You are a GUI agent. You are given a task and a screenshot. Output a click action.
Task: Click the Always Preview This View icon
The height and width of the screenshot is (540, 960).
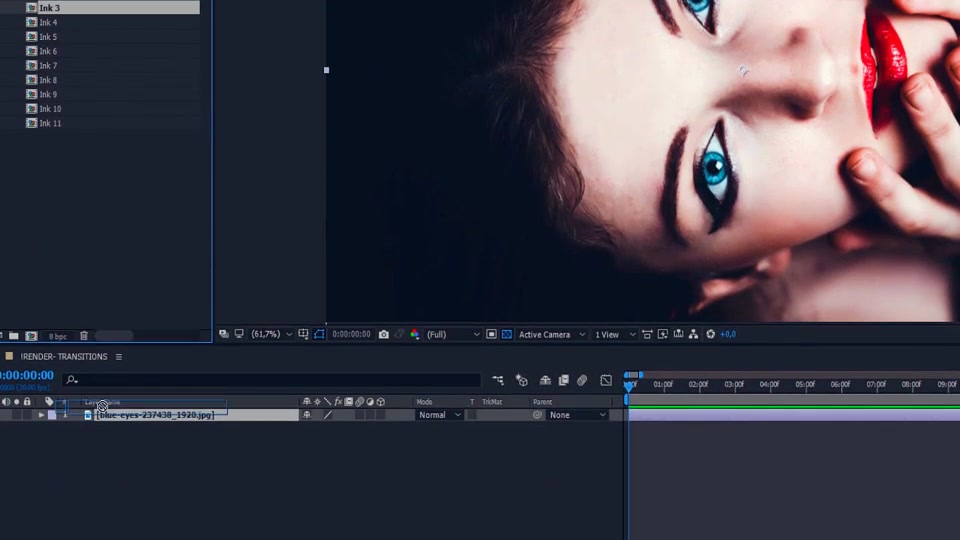tap(223, 334)
